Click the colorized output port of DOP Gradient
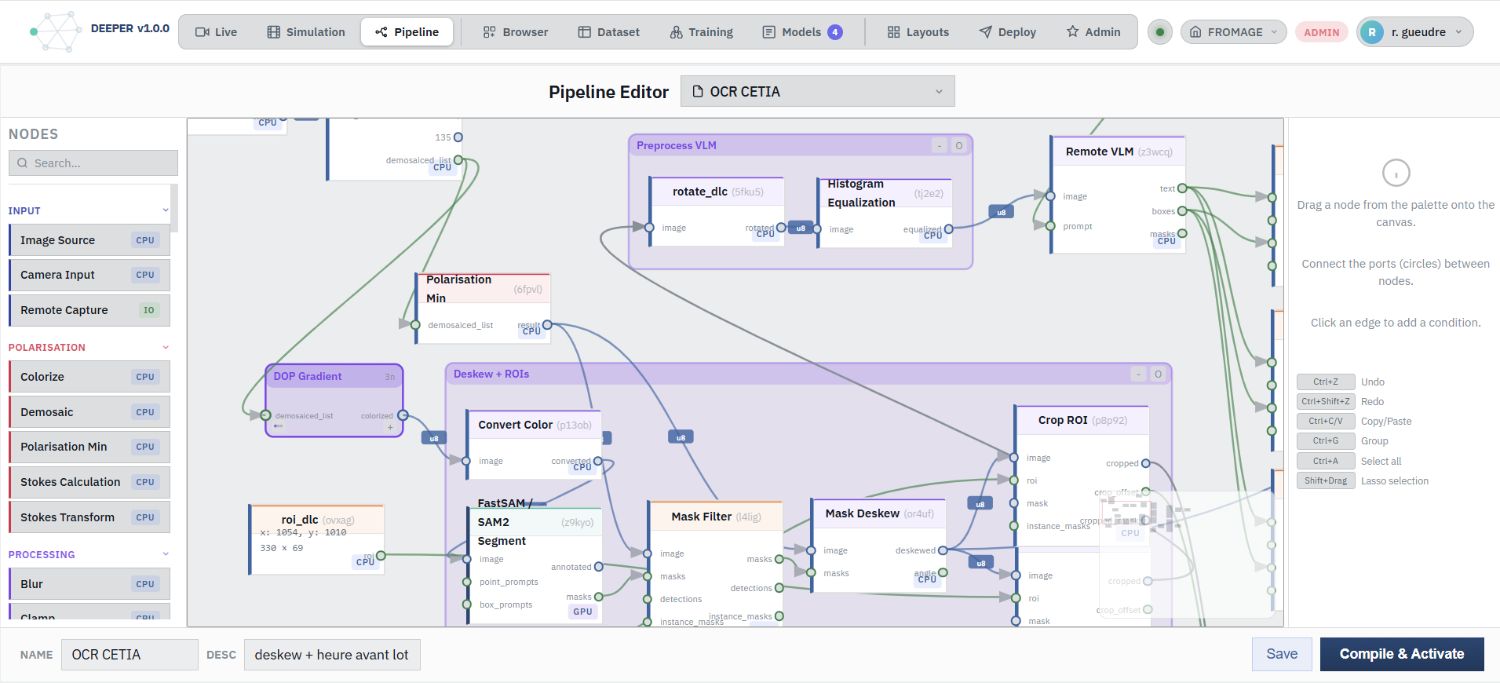This screenshot has height=683, width=1500. click(402, 415)
